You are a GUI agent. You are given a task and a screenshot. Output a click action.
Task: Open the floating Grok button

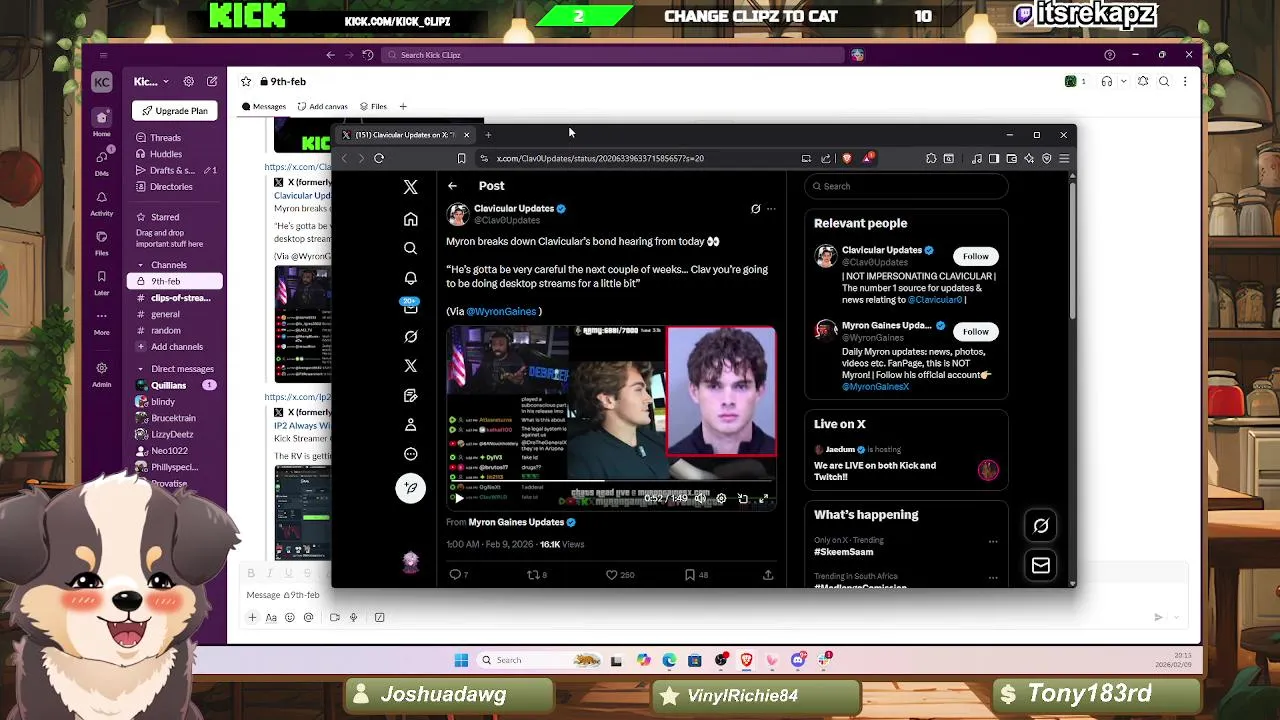coord(1041,526)
